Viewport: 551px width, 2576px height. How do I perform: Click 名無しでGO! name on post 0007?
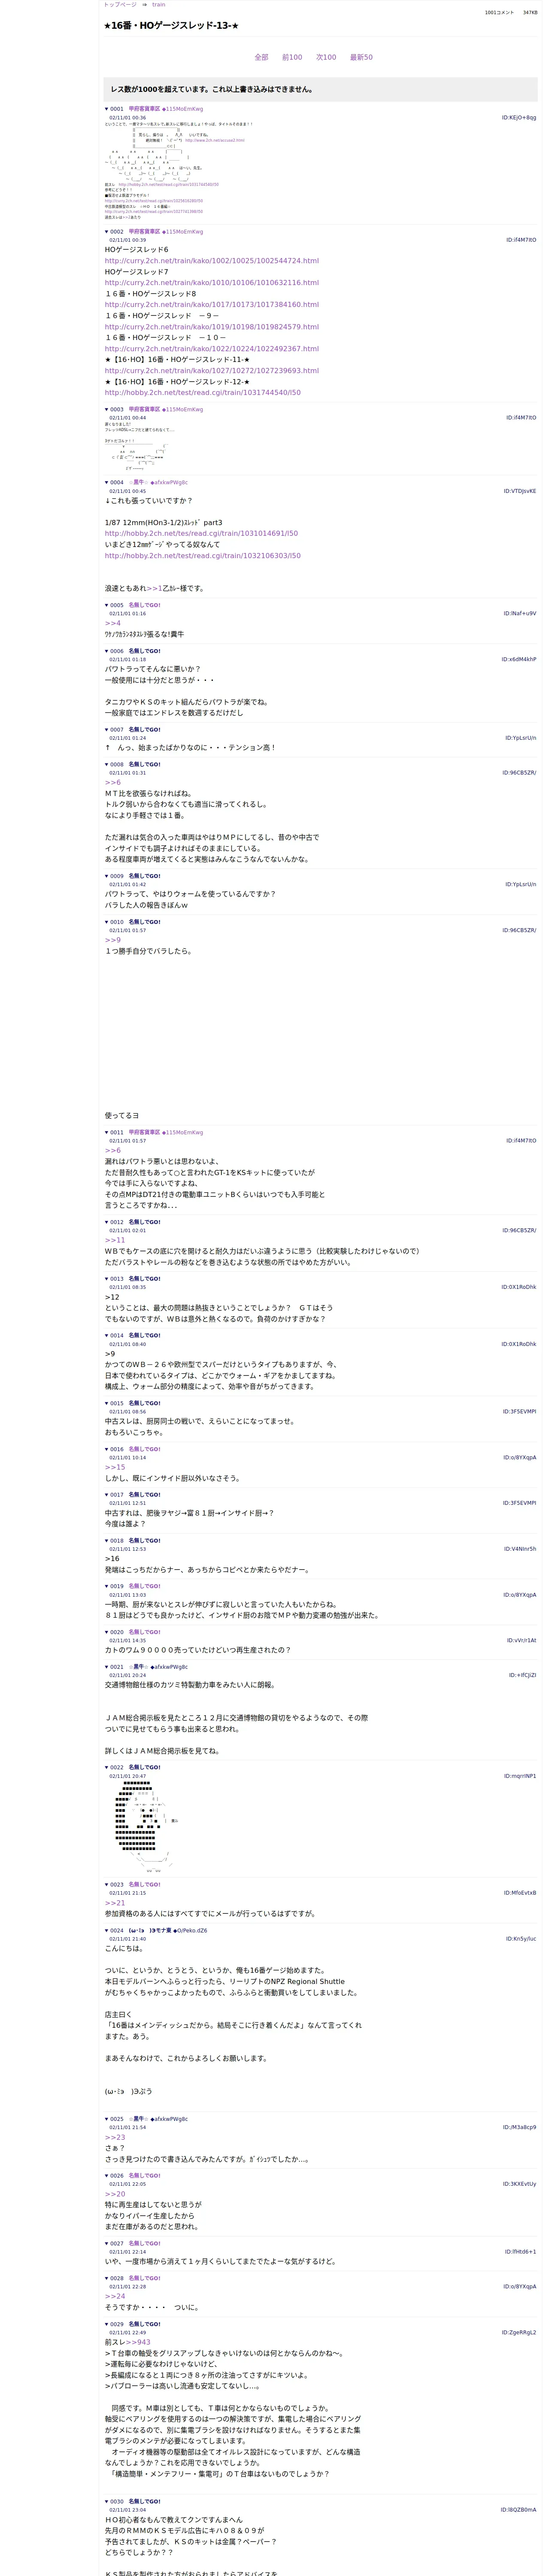144,730
